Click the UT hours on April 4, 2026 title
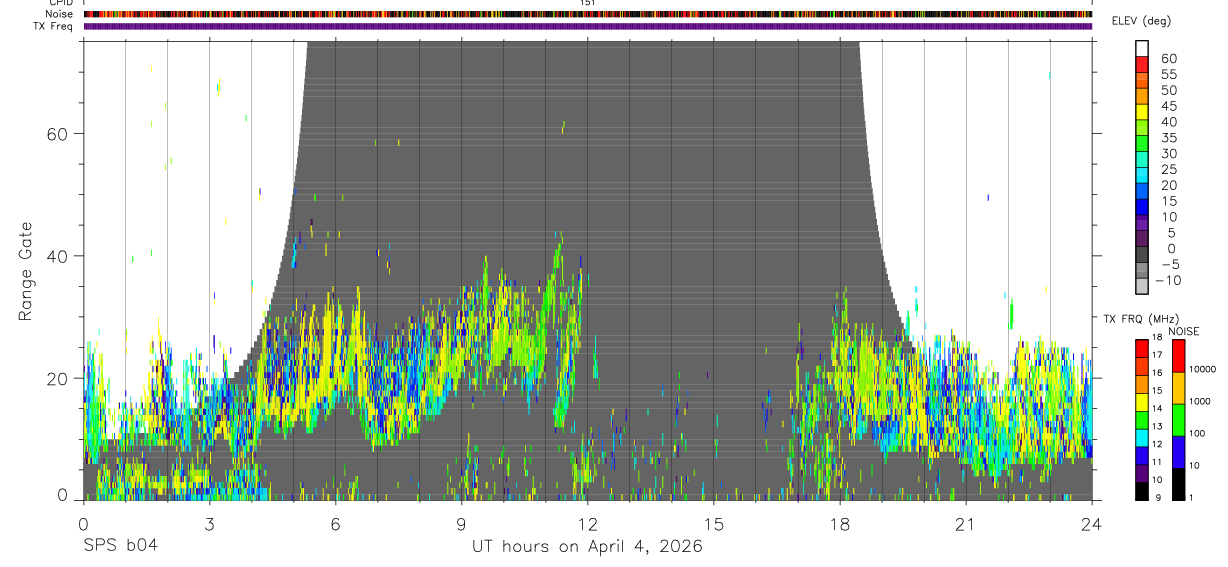This screenshot has width=1228, height=567. coord(588,546)
